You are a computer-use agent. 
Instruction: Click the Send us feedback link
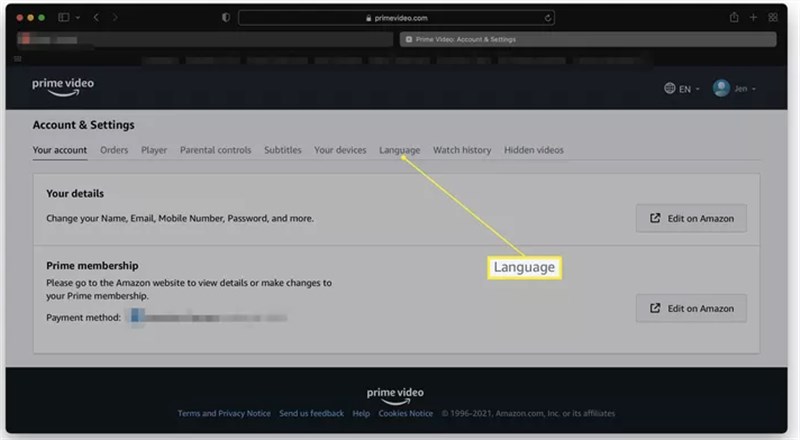coord(311,413)
